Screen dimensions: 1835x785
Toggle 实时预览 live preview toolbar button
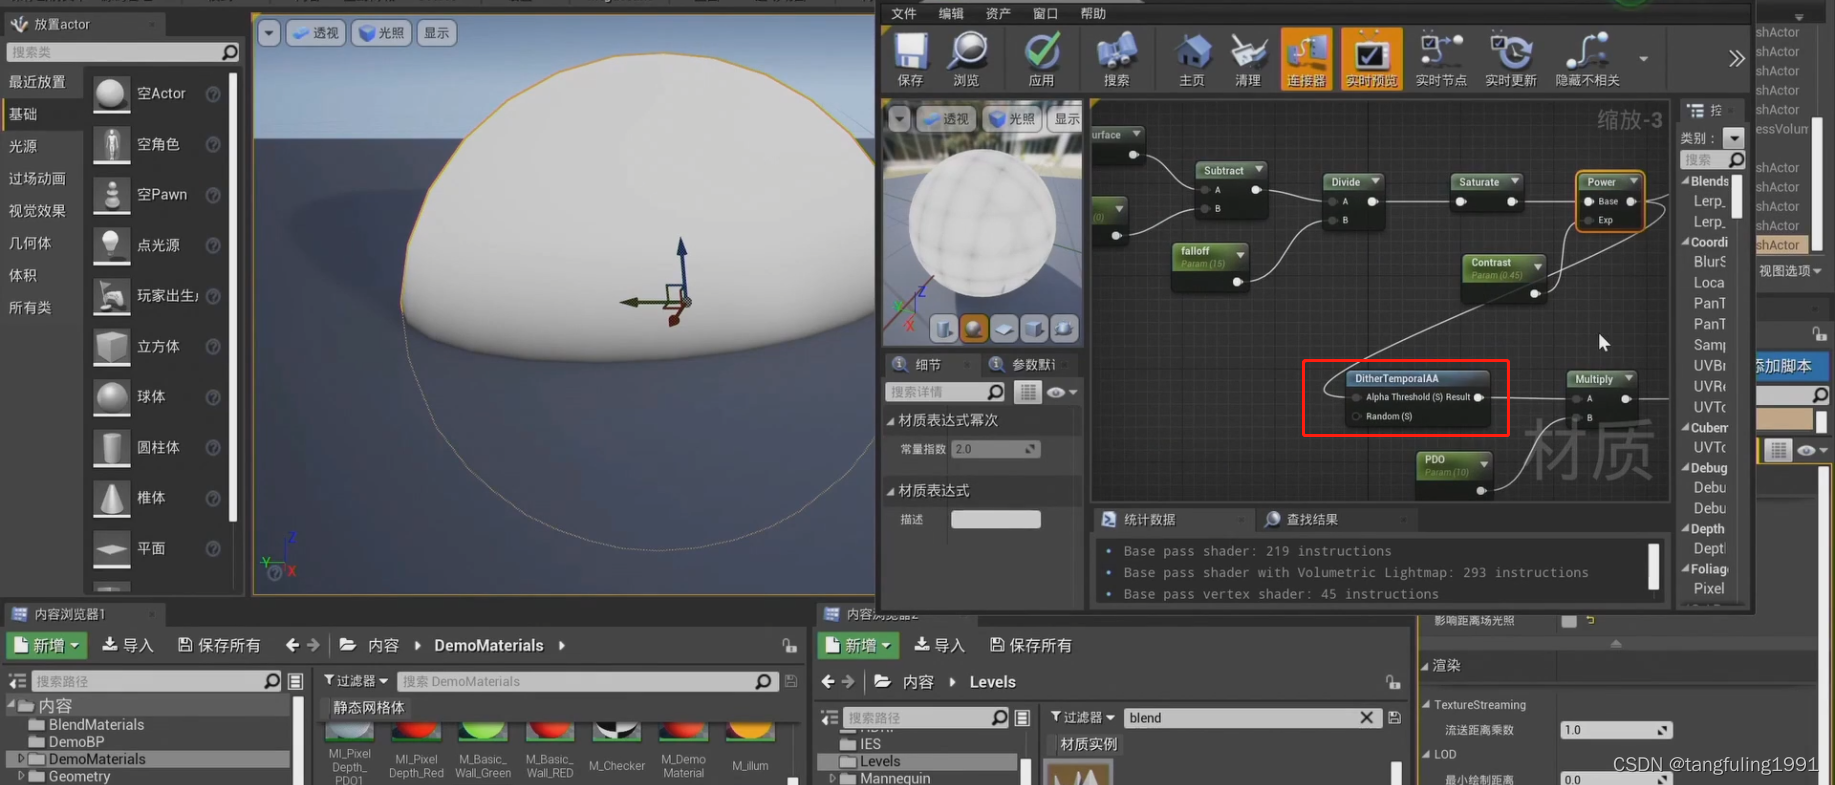coord(1371,59)
